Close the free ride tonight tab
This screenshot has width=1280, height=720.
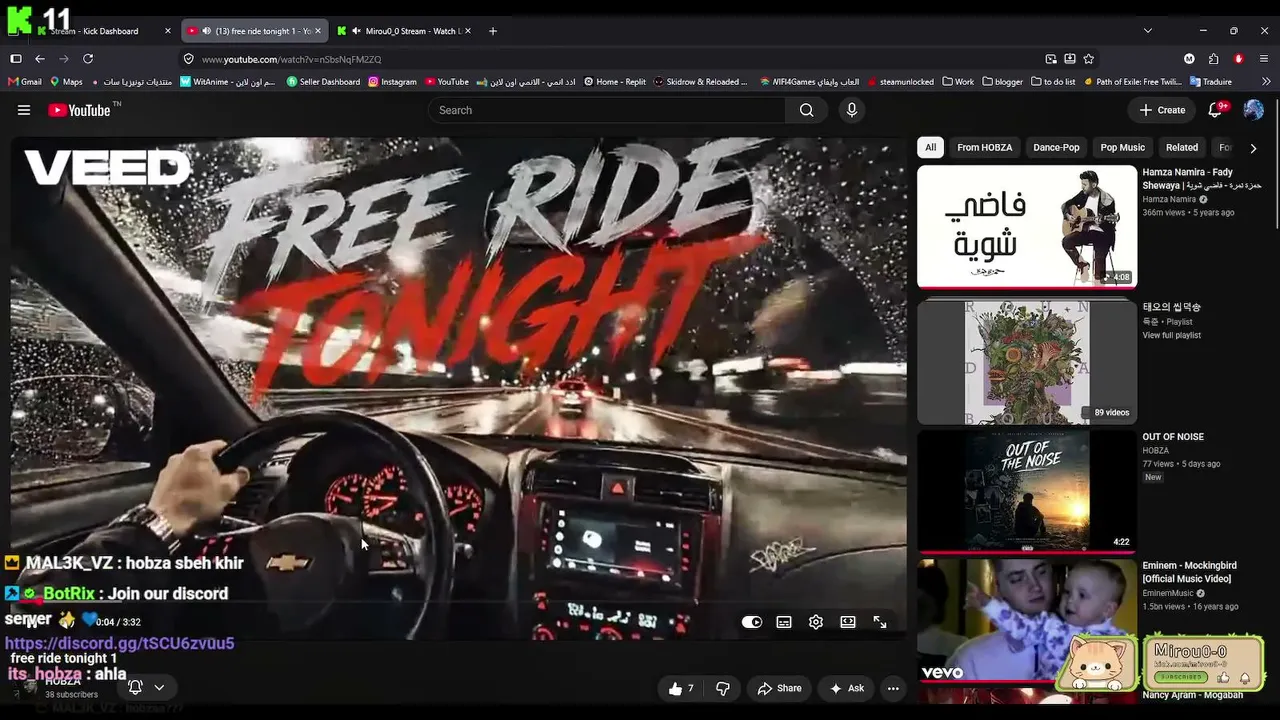pyautogui.click(x=318, y=31)
